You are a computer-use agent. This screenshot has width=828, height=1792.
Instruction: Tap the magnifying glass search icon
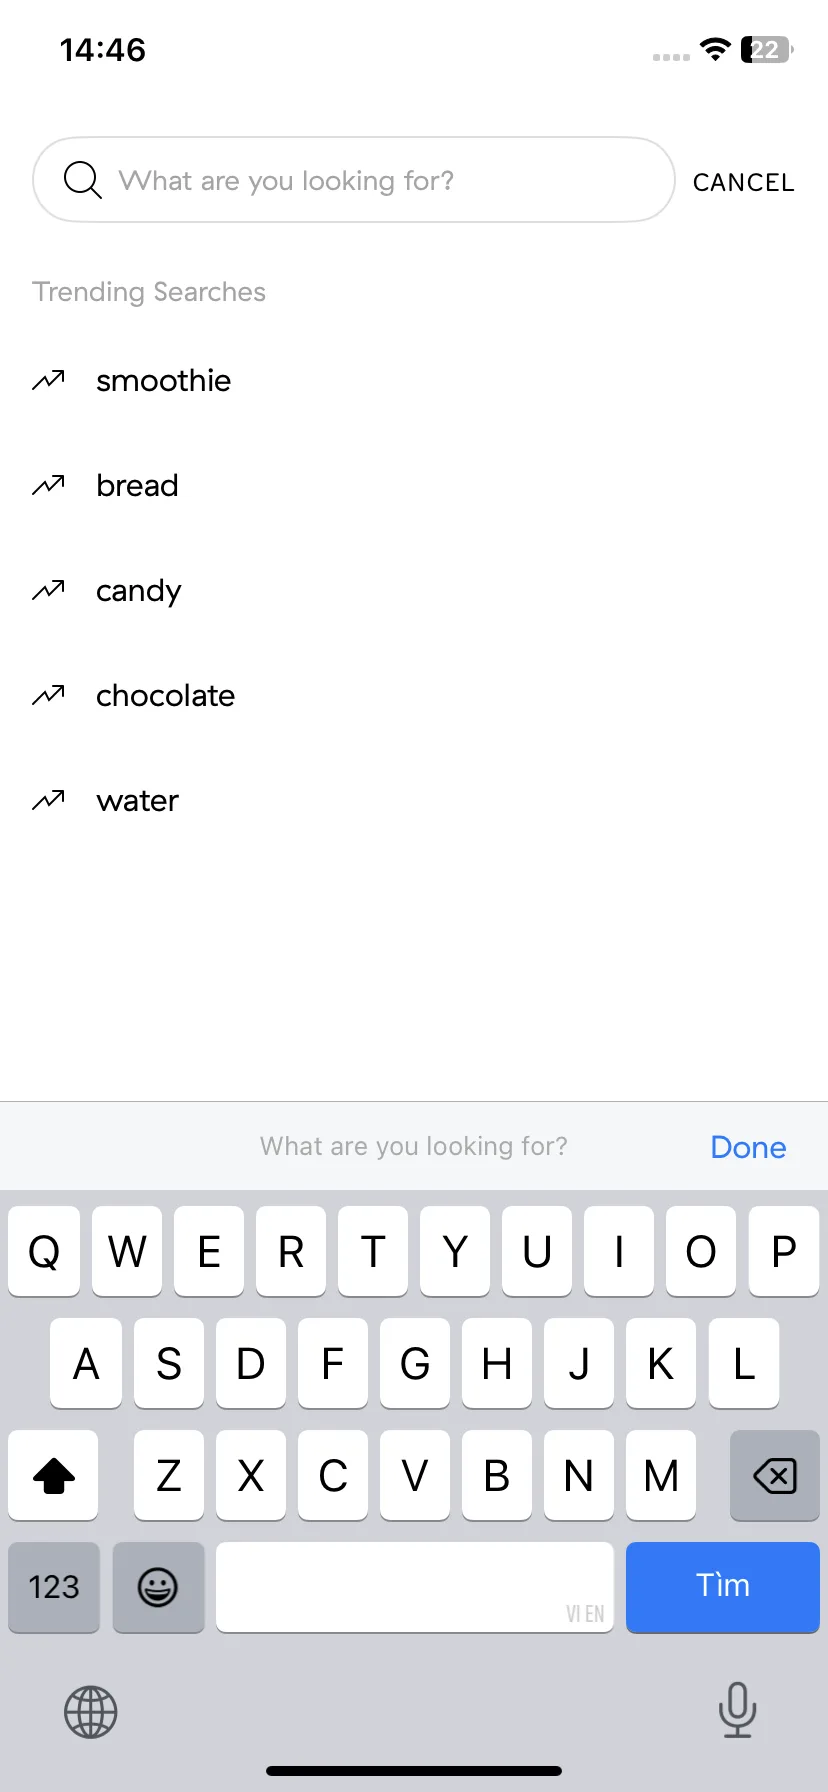coord(82,180)
